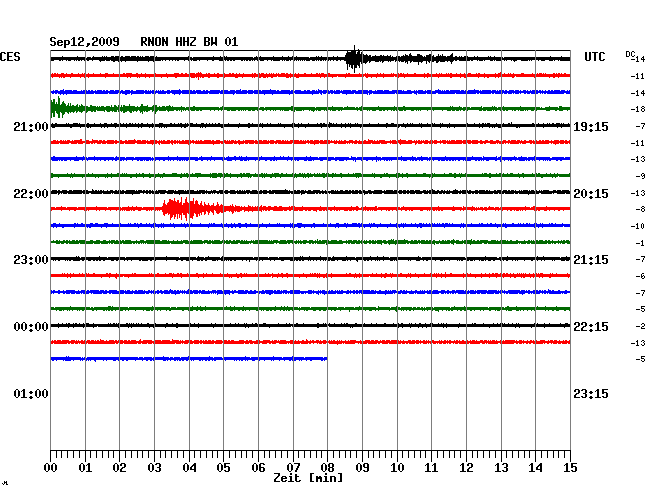Click the black seismic event burst on top trace

354,59
